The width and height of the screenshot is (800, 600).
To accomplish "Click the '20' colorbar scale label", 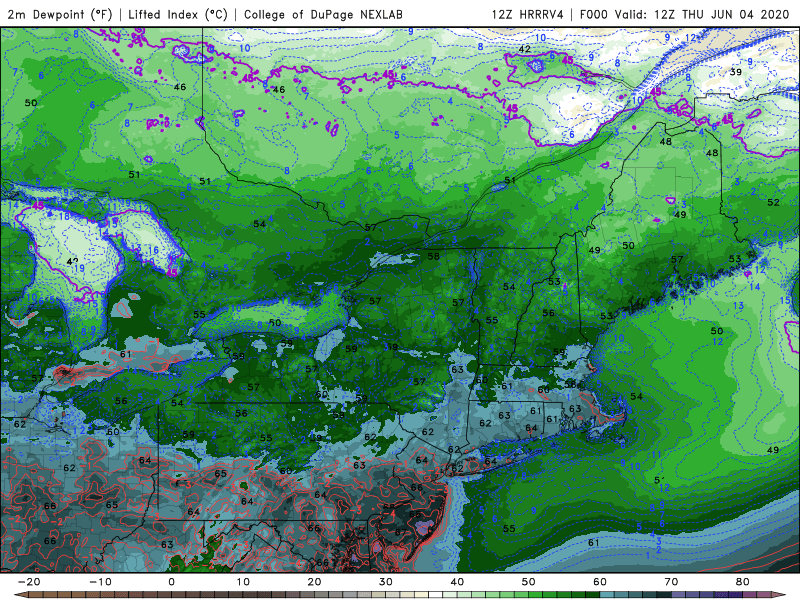I will click(314, 582).
